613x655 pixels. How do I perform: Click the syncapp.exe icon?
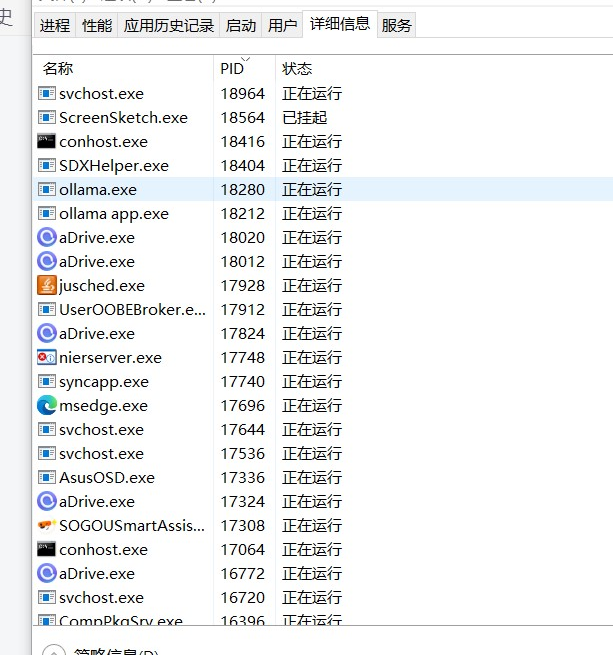click(x=46, y=381)
